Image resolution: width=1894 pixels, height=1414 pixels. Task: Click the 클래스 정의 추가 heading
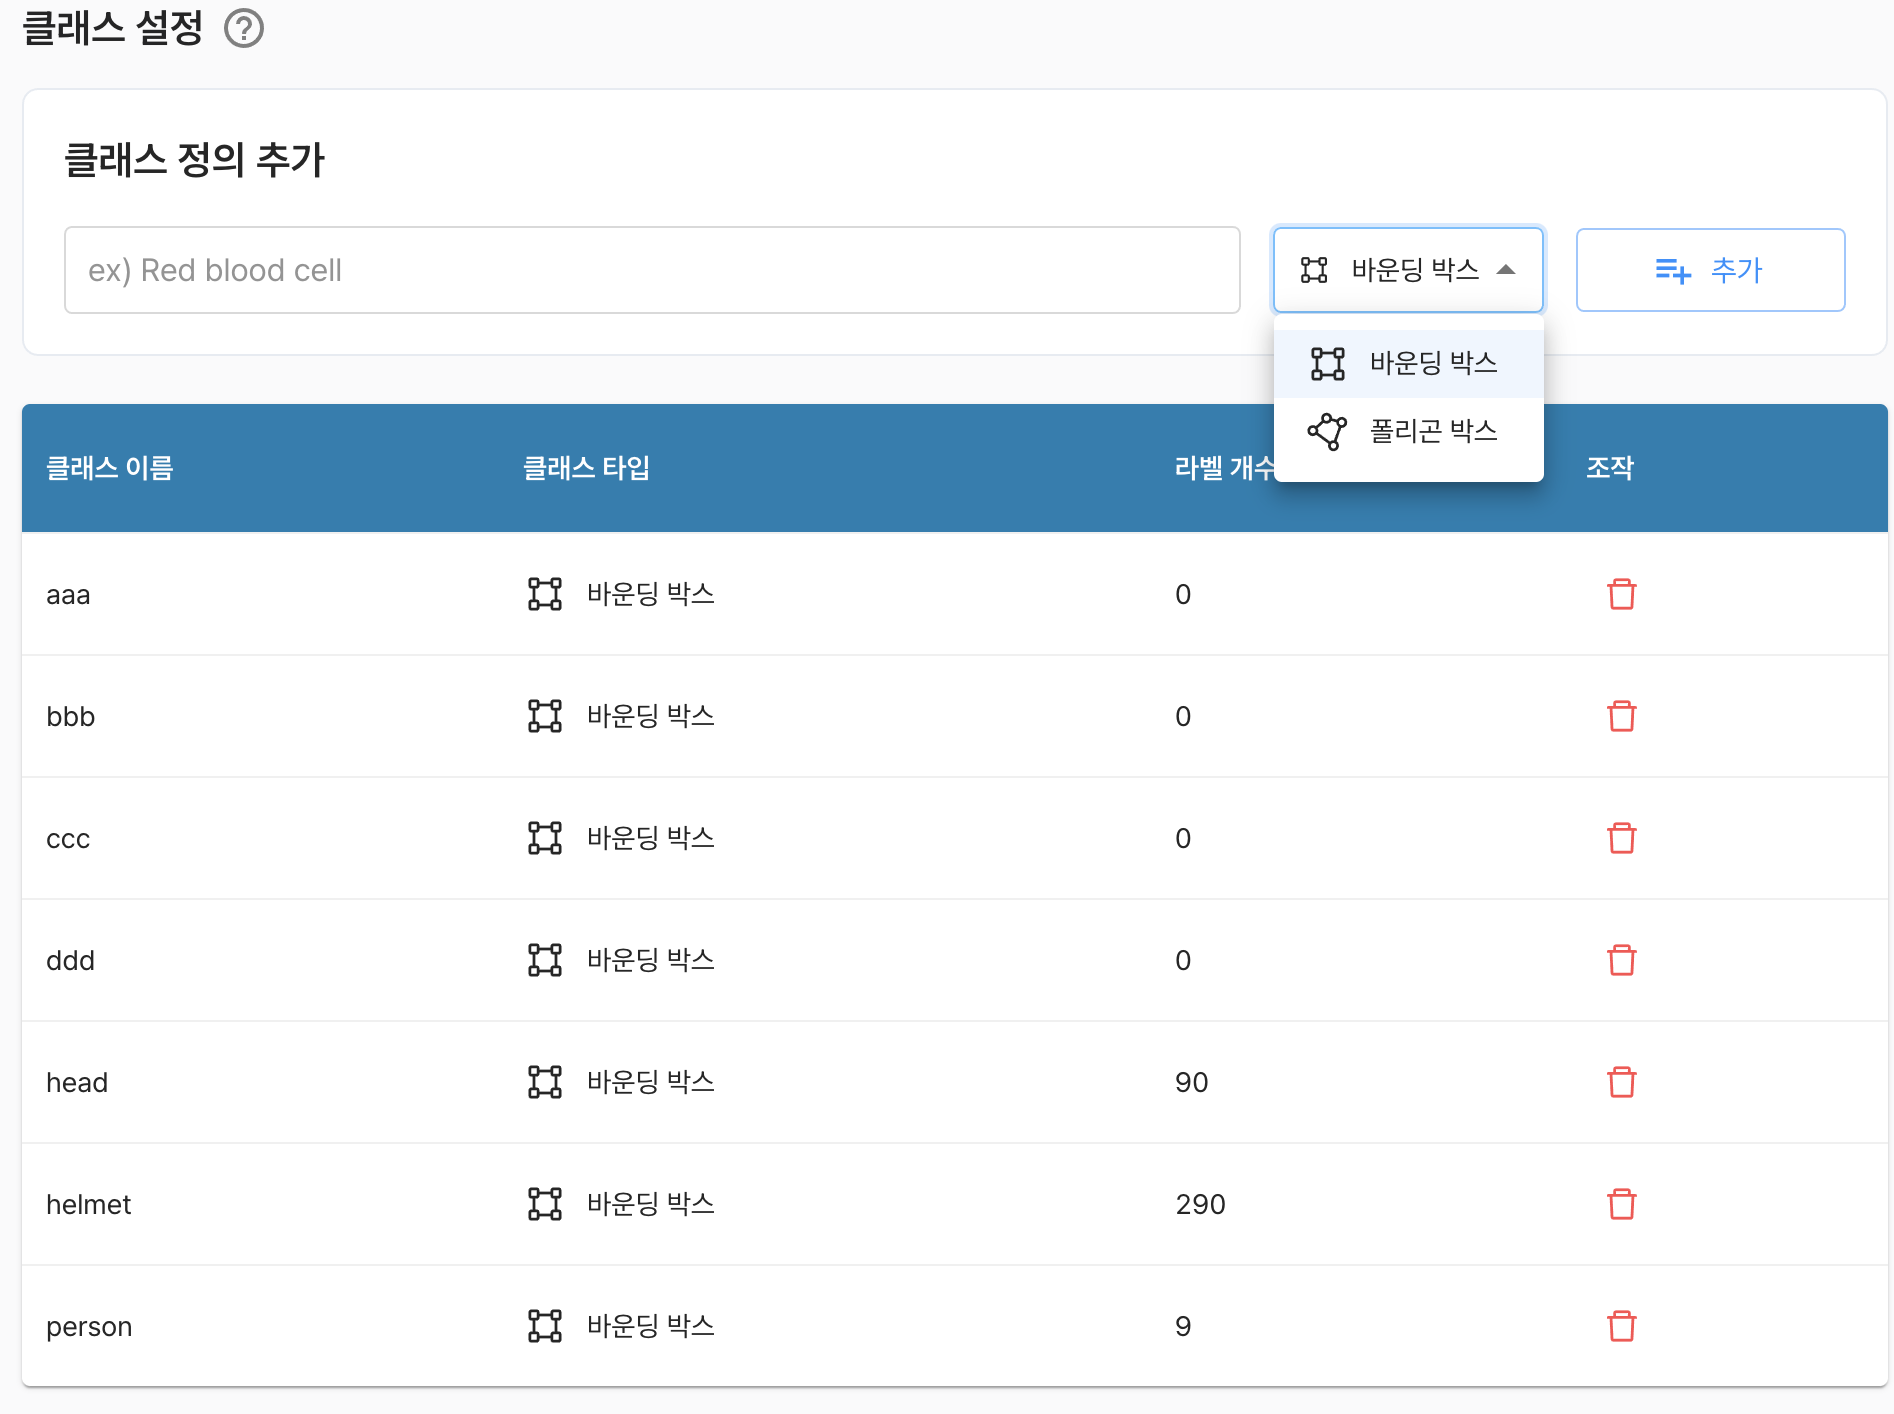click(195, 160)
